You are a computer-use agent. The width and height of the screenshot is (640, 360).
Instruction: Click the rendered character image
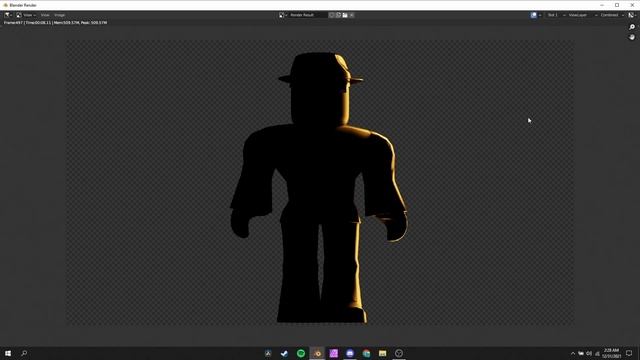tap(320, 188)
